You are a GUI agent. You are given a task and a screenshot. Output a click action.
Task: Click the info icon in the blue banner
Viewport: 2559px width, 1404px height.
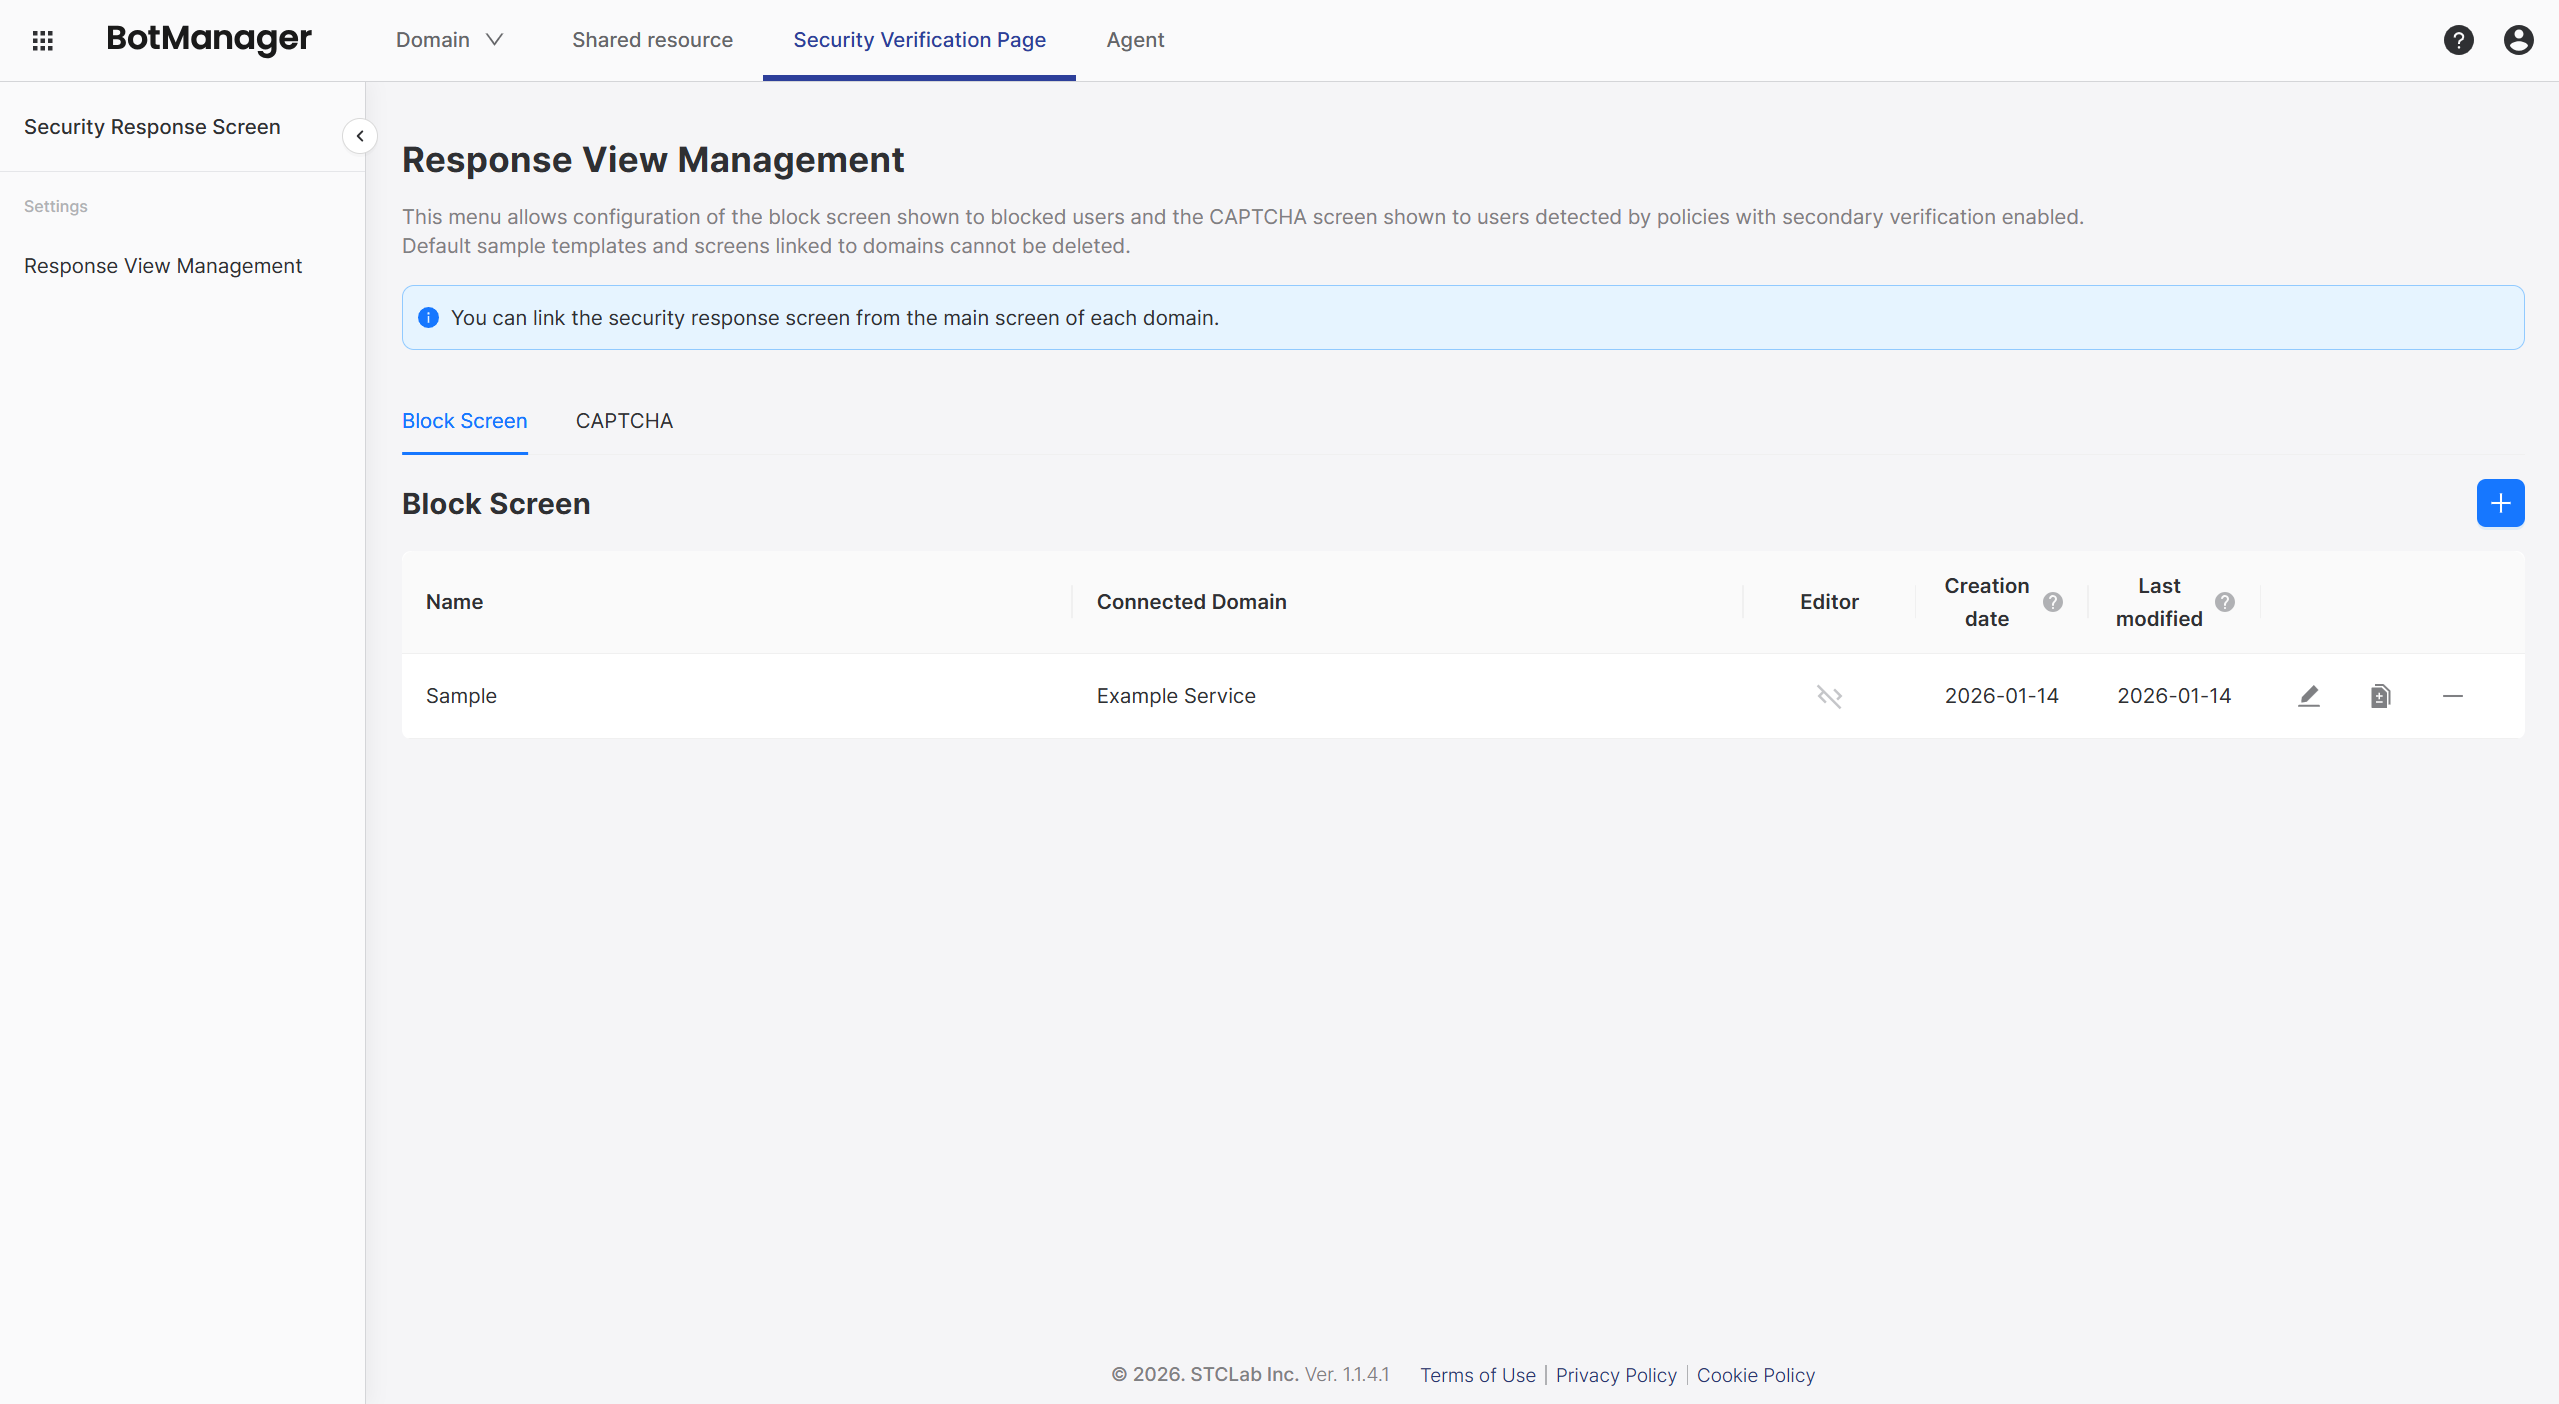point(429,317)
